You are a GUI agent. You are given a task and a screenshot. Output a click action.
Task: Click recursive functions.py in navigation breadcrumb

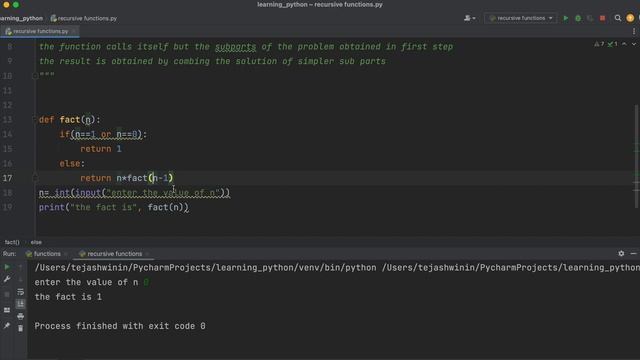(84, 18)
